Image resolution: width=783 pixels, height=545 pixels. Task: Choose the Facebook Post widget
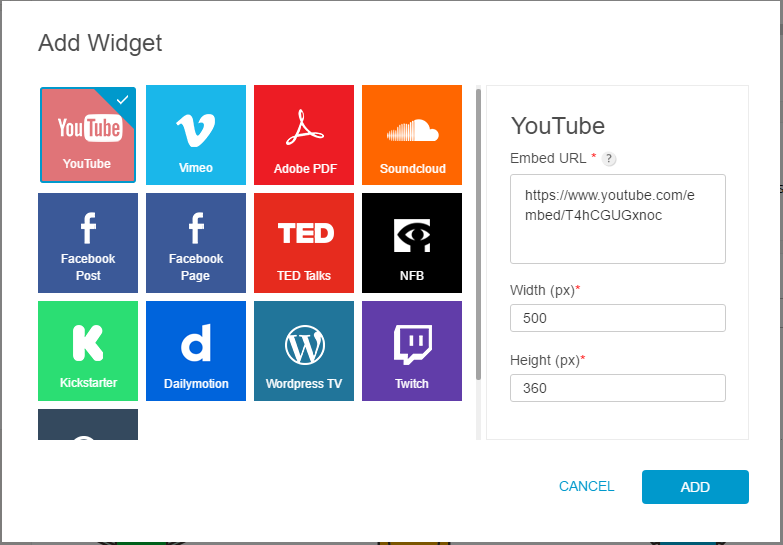[x=88, y=243]
